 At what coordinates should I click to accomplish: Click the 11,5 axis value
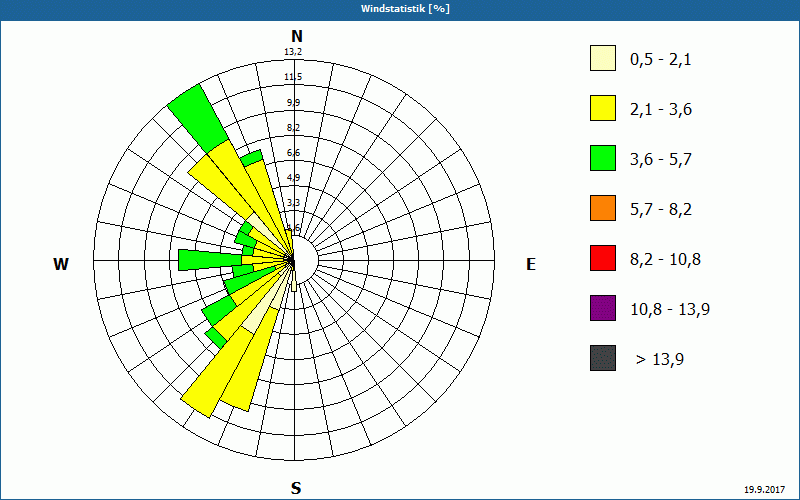[293, 77]
